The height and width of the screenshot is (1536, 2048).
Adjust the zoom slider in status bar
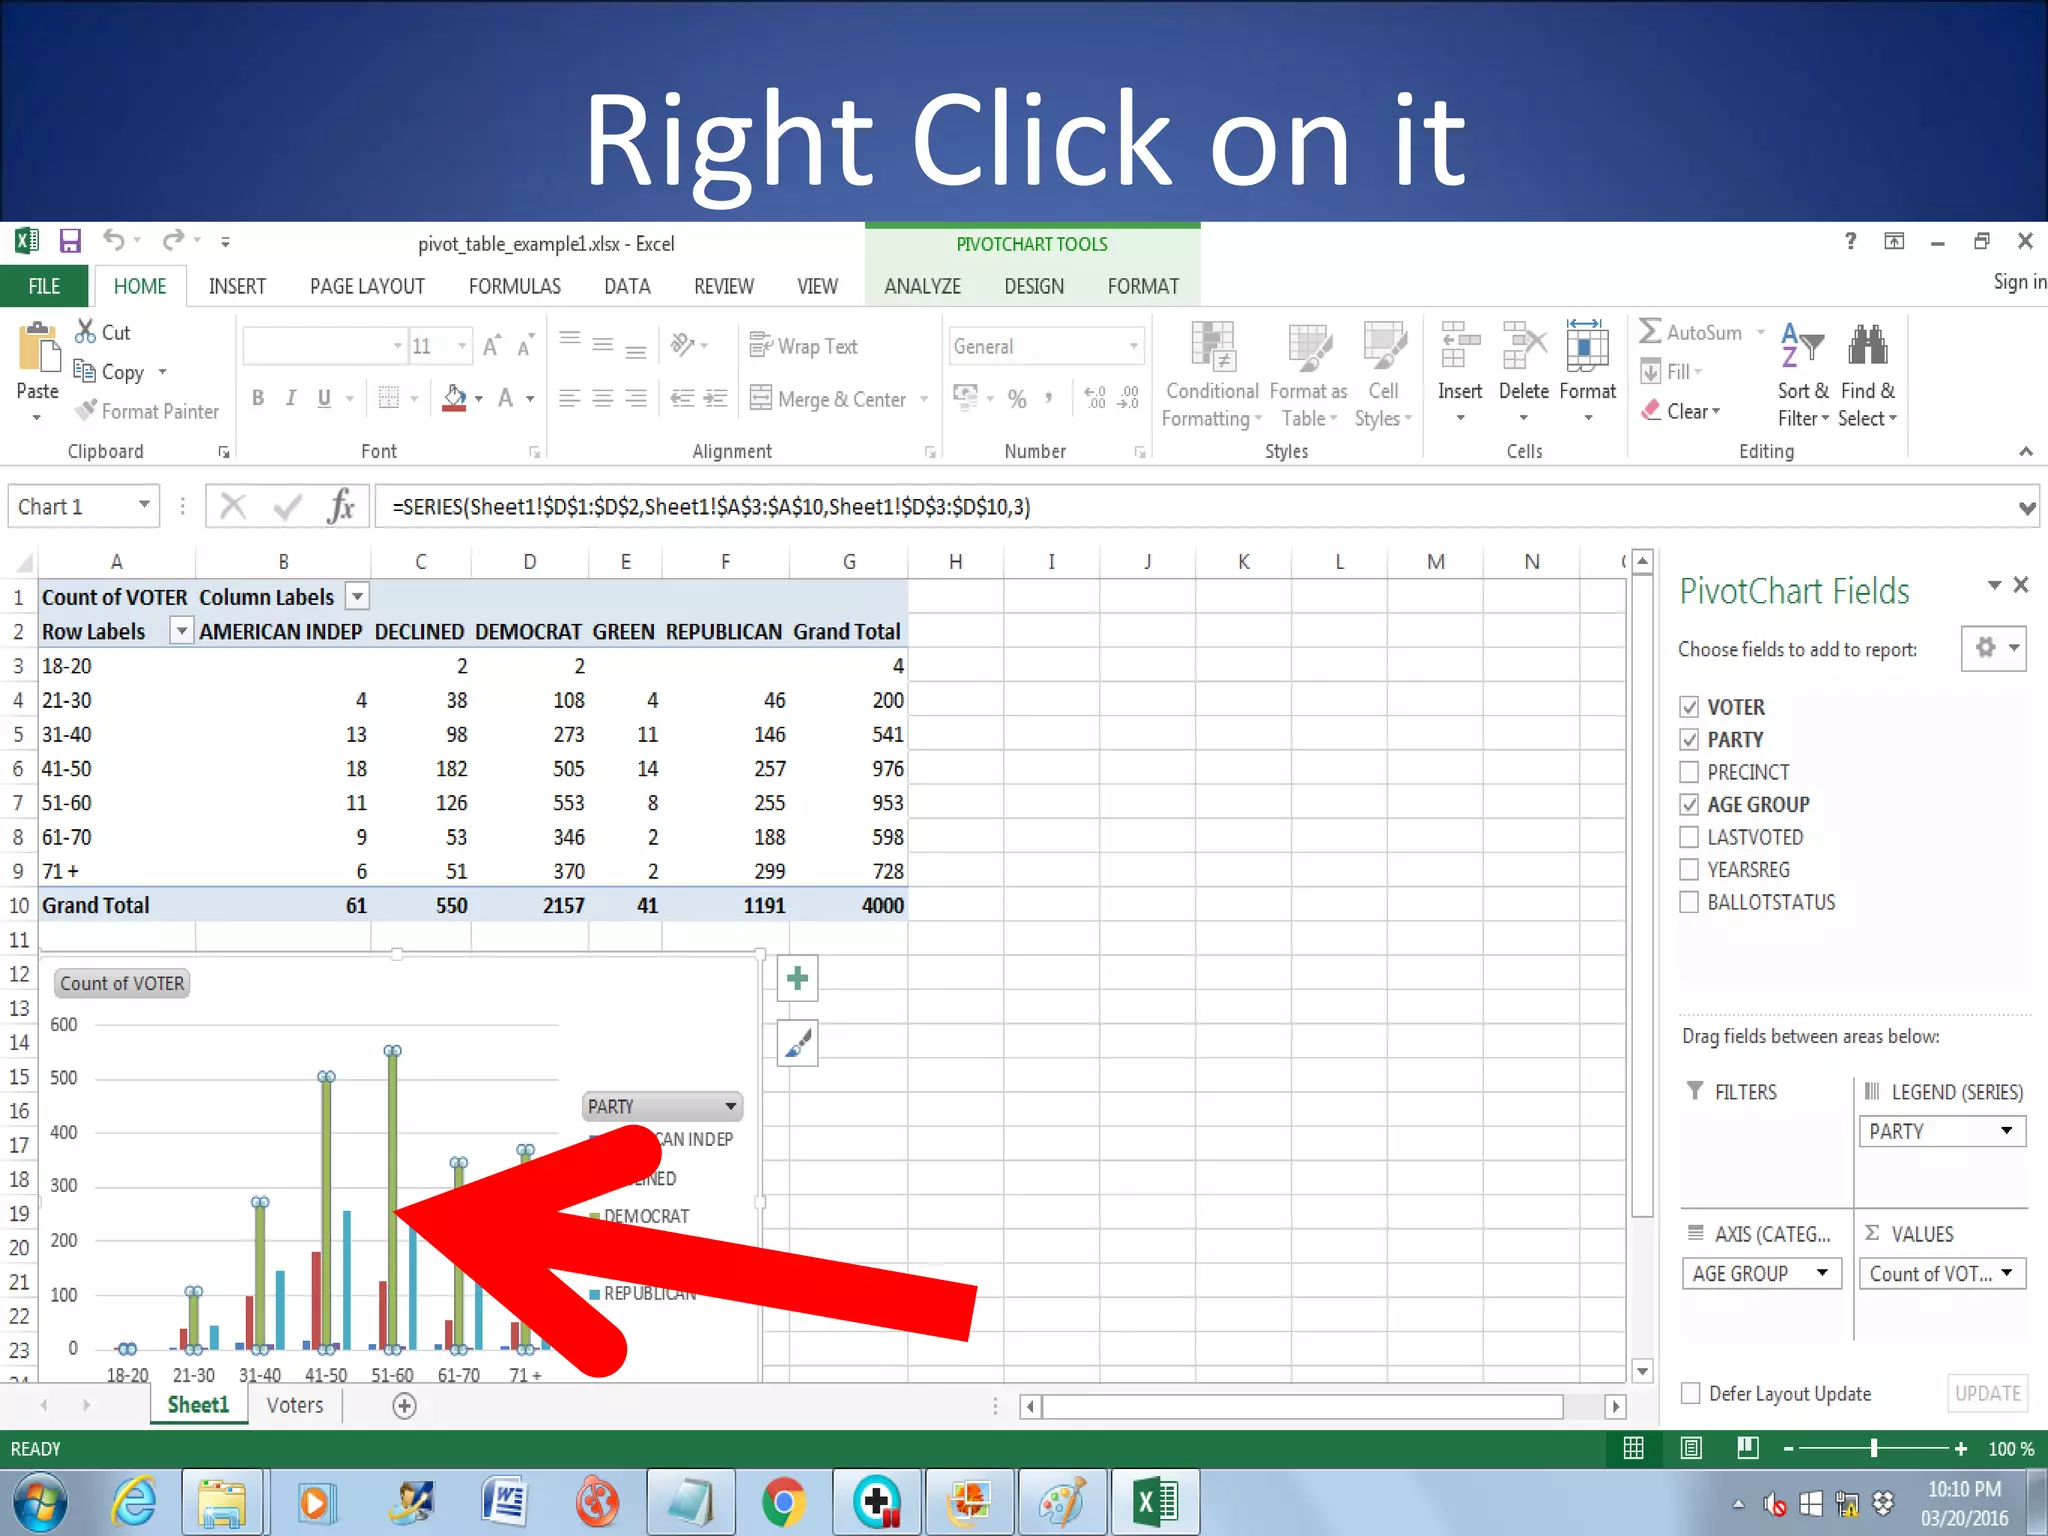click(1874, 1448)
